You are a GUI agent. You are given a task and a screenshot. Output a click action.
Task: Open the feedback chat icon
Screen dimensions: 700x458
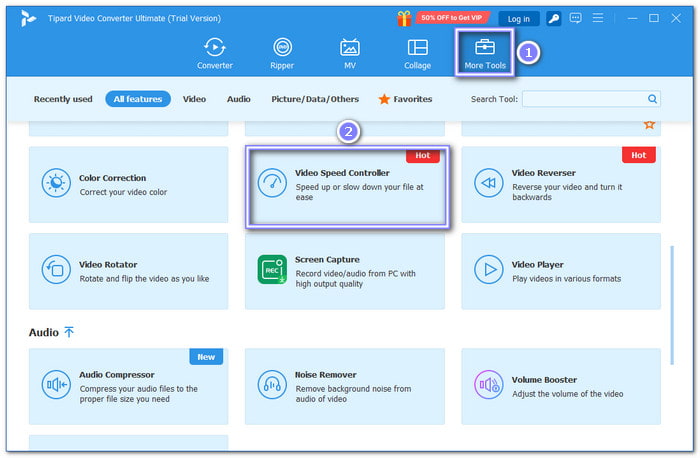pos(575,18)
